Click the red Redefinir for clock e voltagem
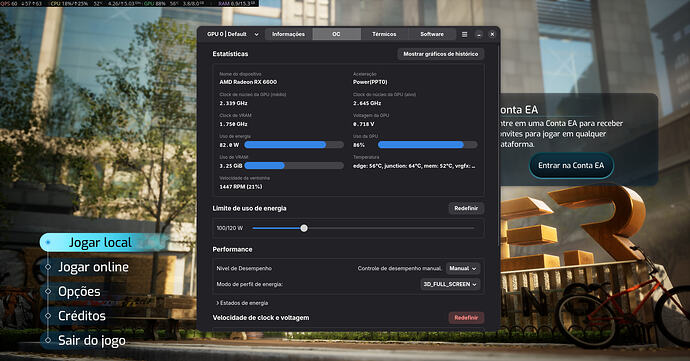 (x=466, y=318)
